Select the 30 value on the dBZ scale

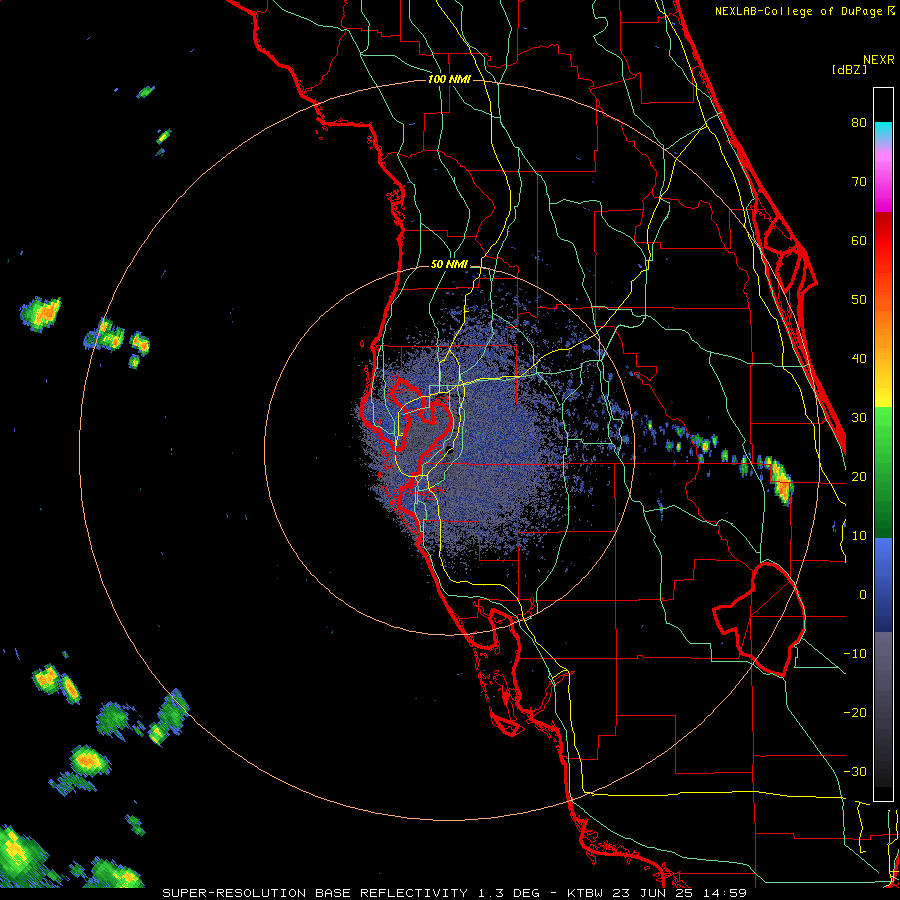coord(859,417)
